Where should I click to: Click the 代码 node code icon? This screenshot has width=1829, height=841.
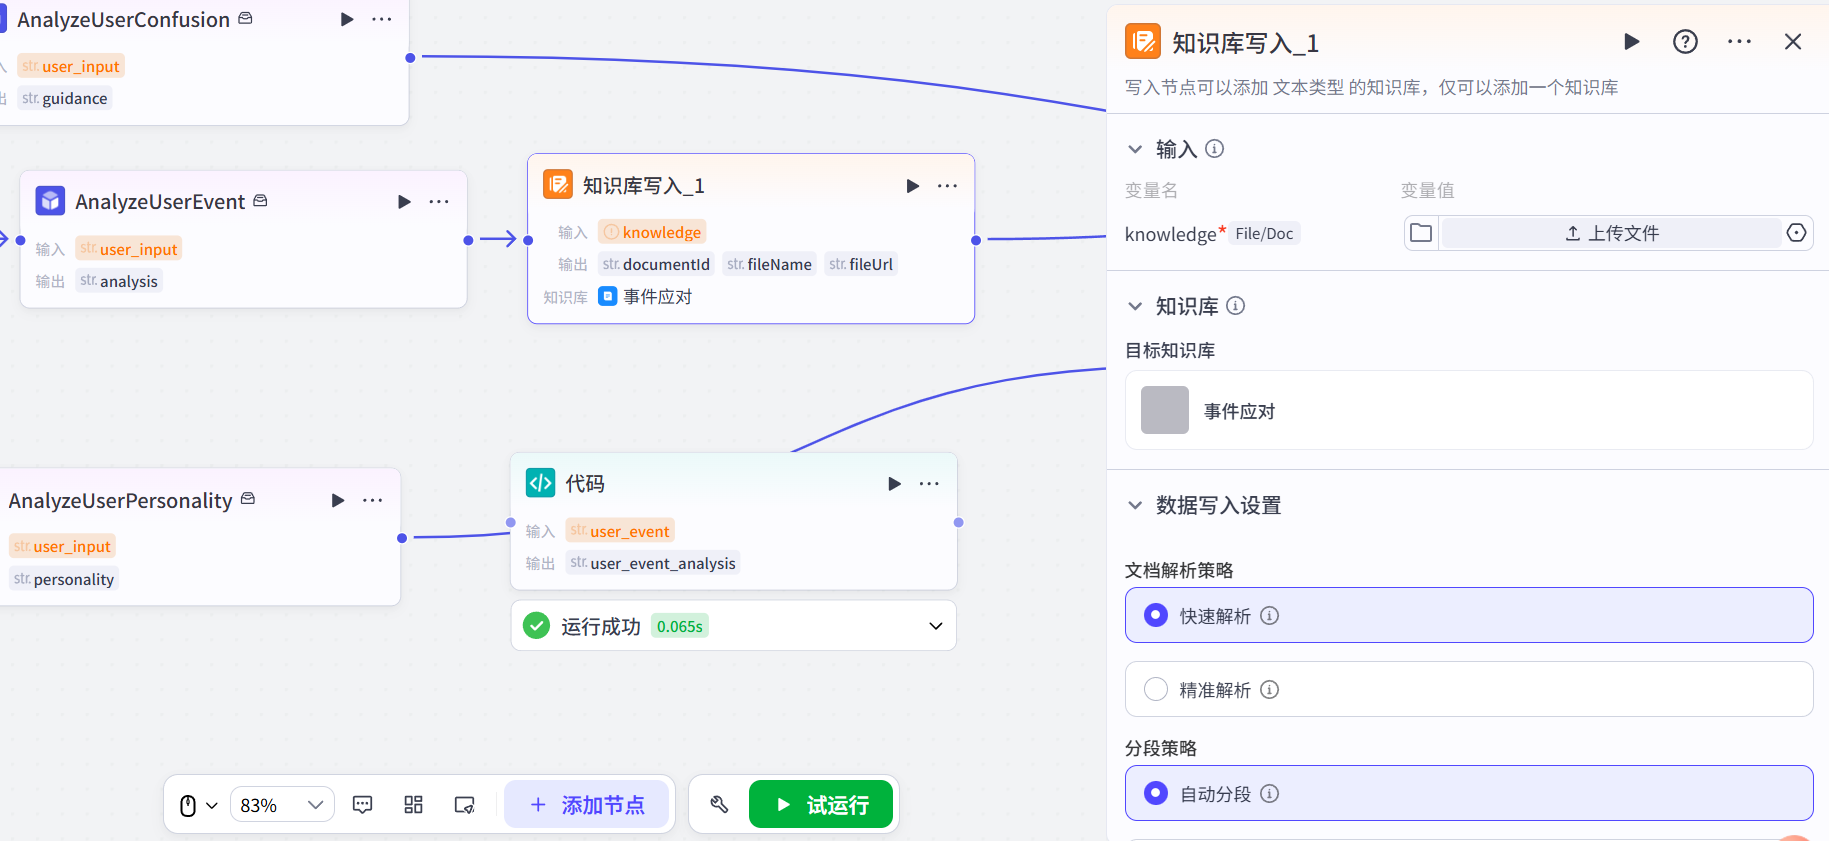(541, 483)
